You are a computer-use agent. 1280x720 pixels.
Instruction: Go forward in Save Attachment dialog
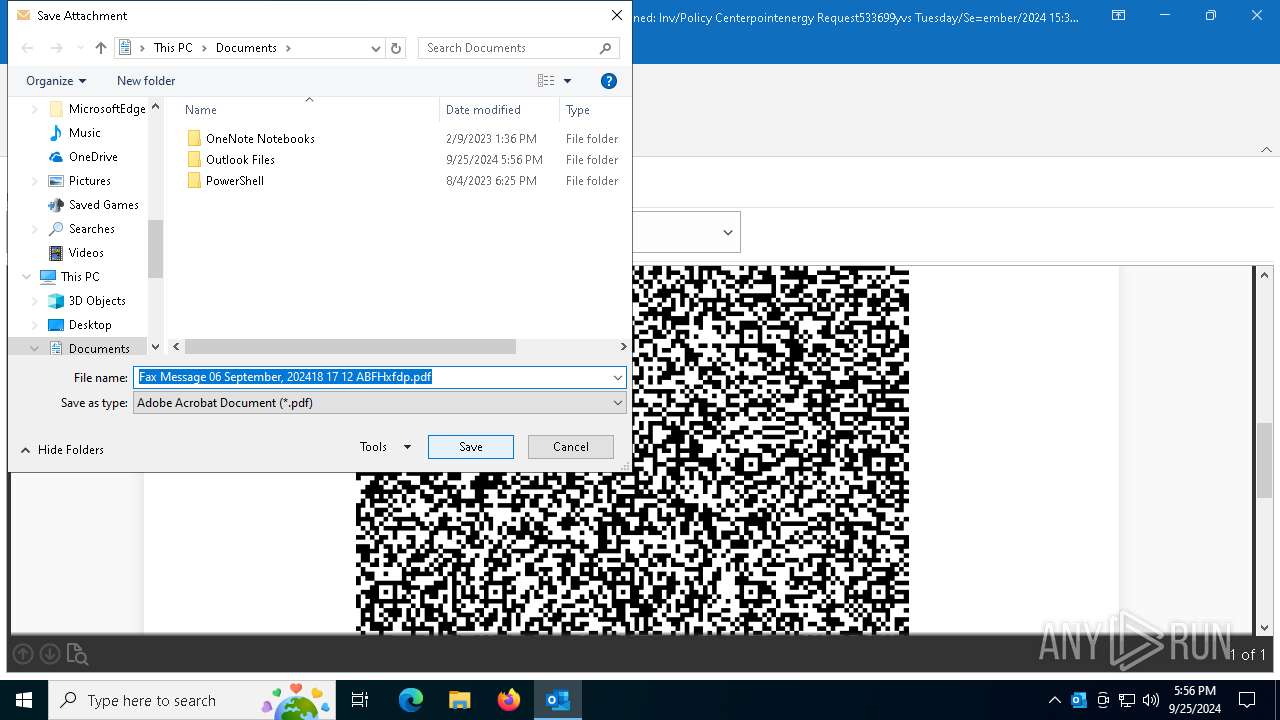(x=56, y=48)
